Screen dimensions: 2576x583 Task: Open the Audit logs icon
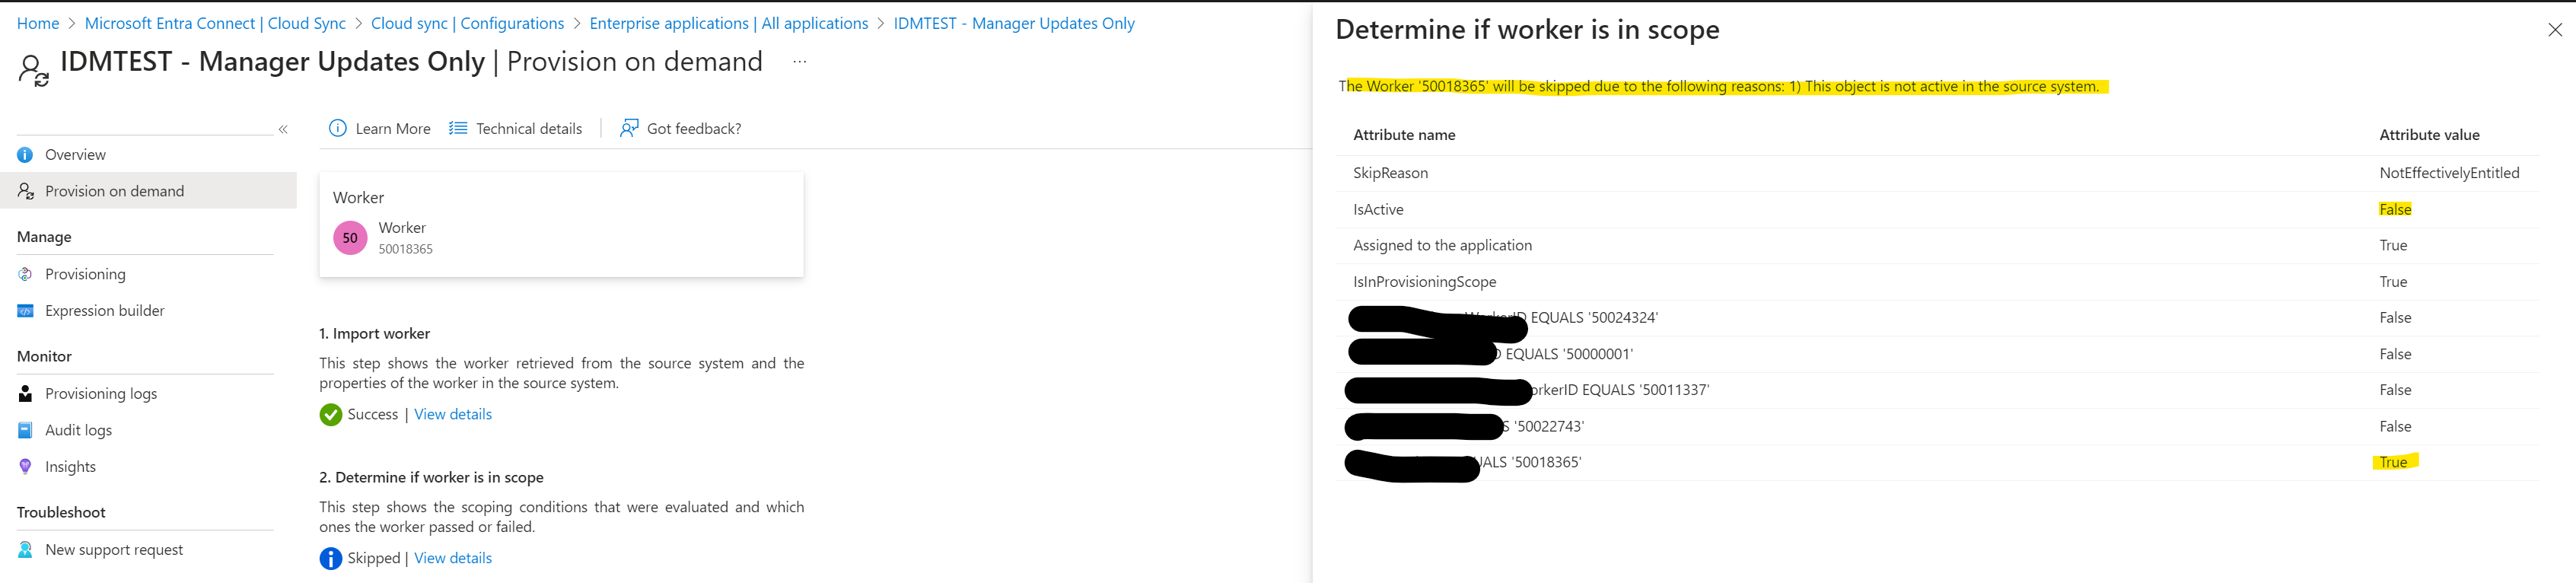click(25, 430)
